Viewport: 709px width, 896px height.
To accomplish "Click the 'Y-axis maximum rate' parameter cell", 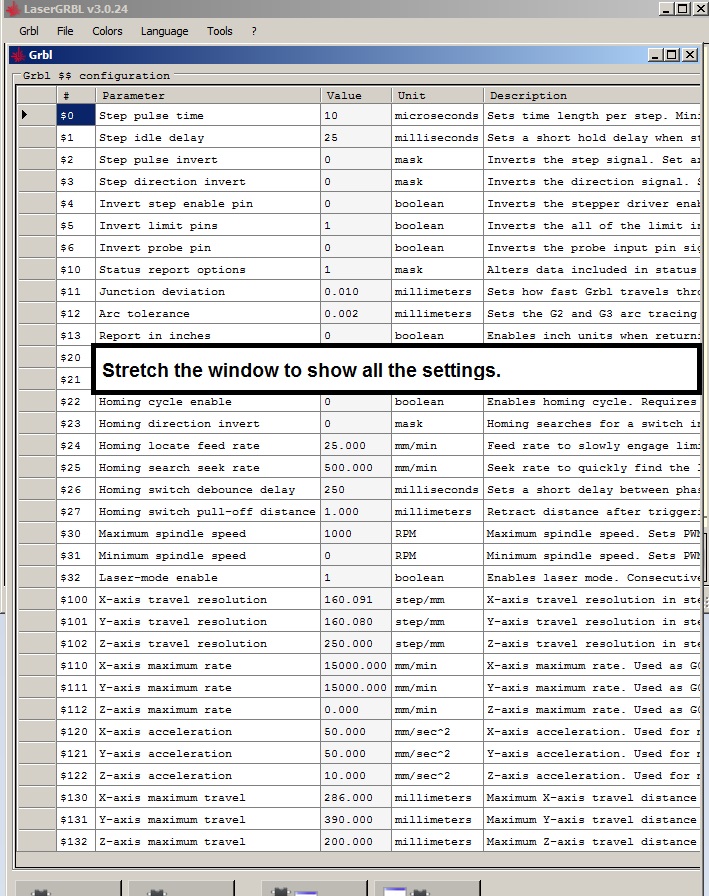I will click(208, 688).
